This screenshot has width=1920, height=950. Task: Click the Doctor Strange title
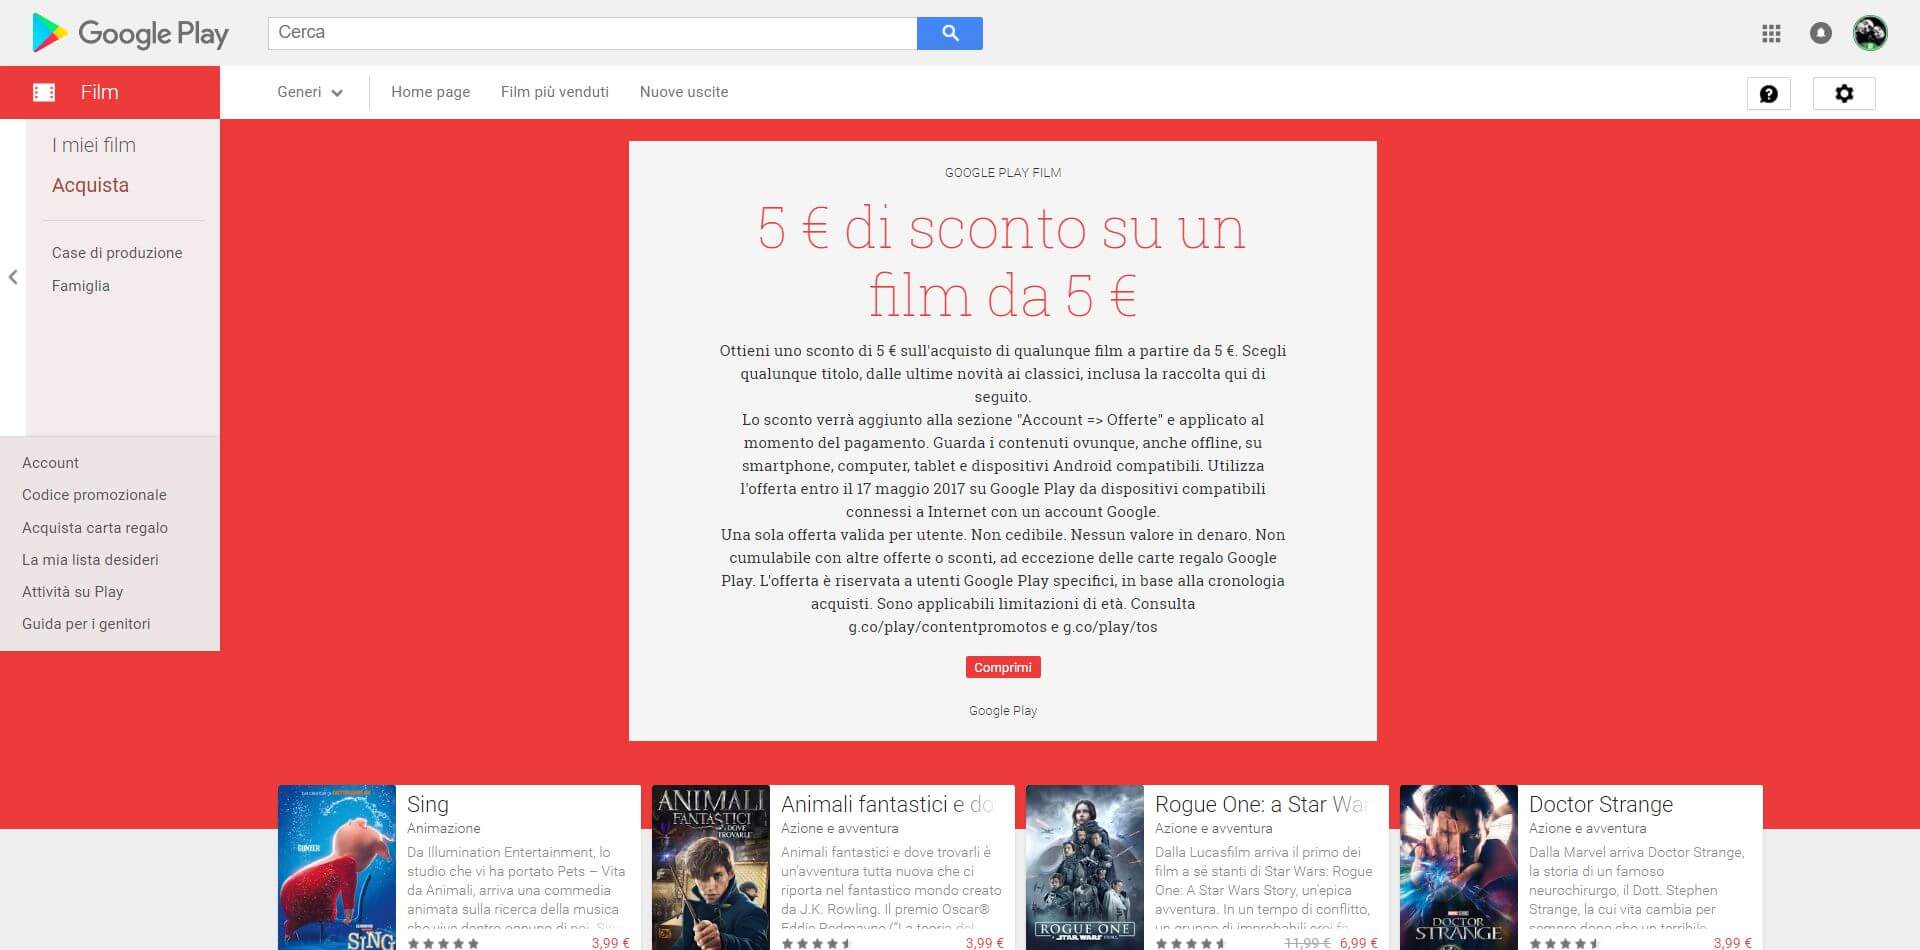click(x=1601, y=804)
